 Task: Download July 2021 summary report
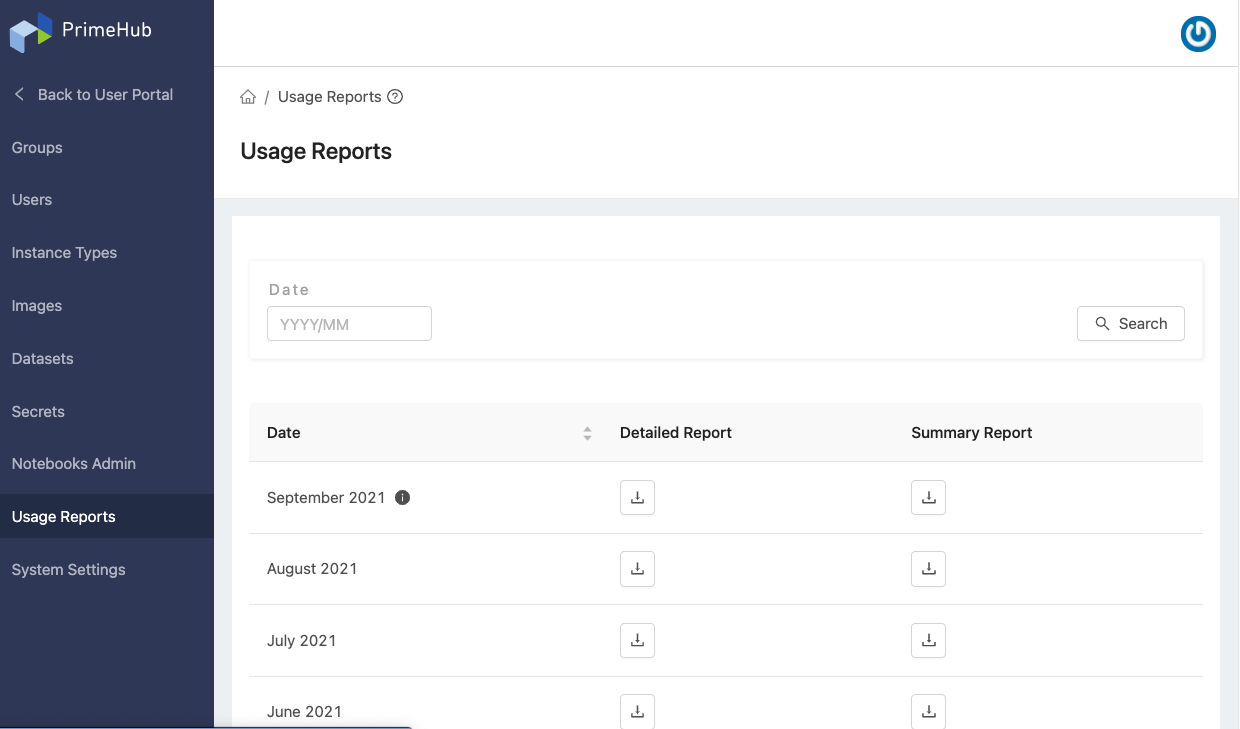(928, 640)
